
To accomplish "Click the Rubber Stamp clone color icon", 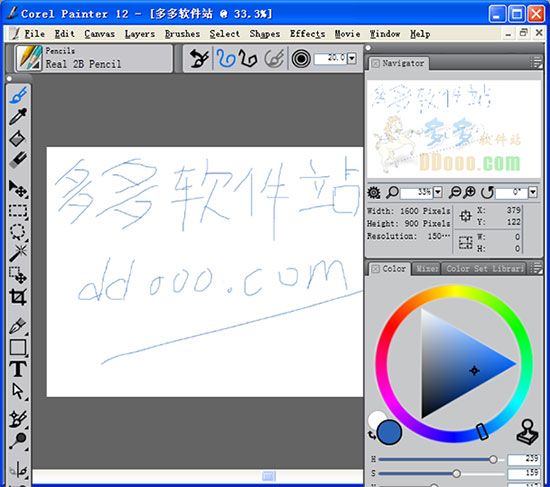I will click(527, 432).
